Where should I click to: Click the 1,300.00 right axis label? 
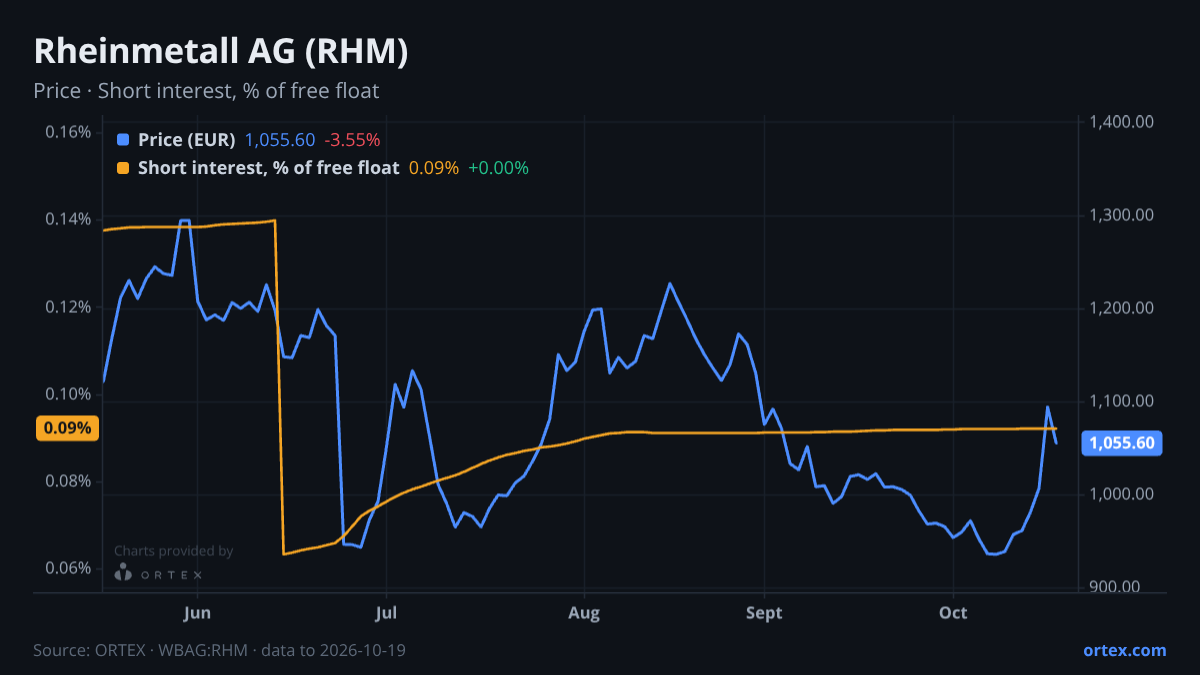coord(1123,215)
